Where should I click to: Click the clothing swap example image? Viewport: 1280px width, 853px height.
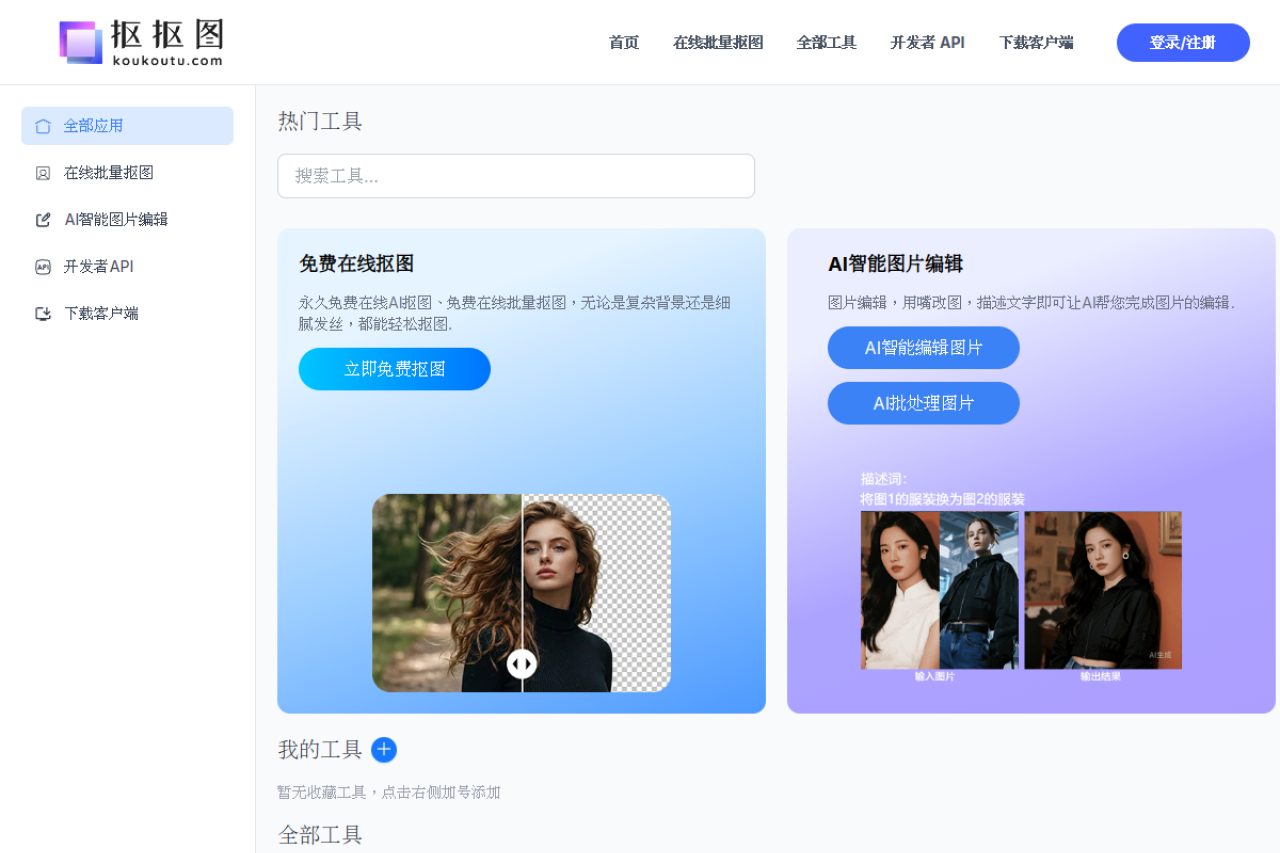pos(1021,590)
